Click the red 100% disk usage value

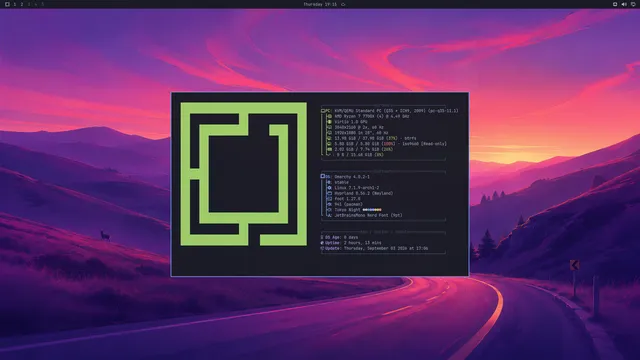tap(389, 144)
